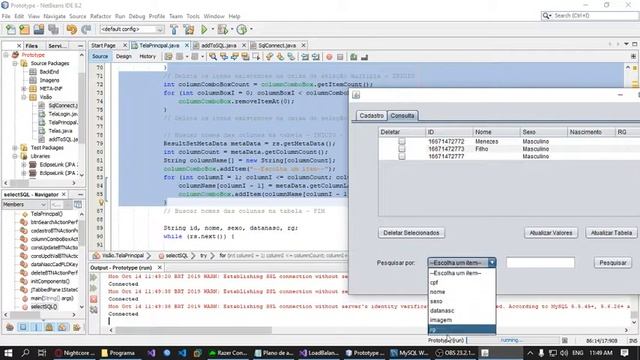
Task: Select nome from the dropdown list
Action: [462, 292]
